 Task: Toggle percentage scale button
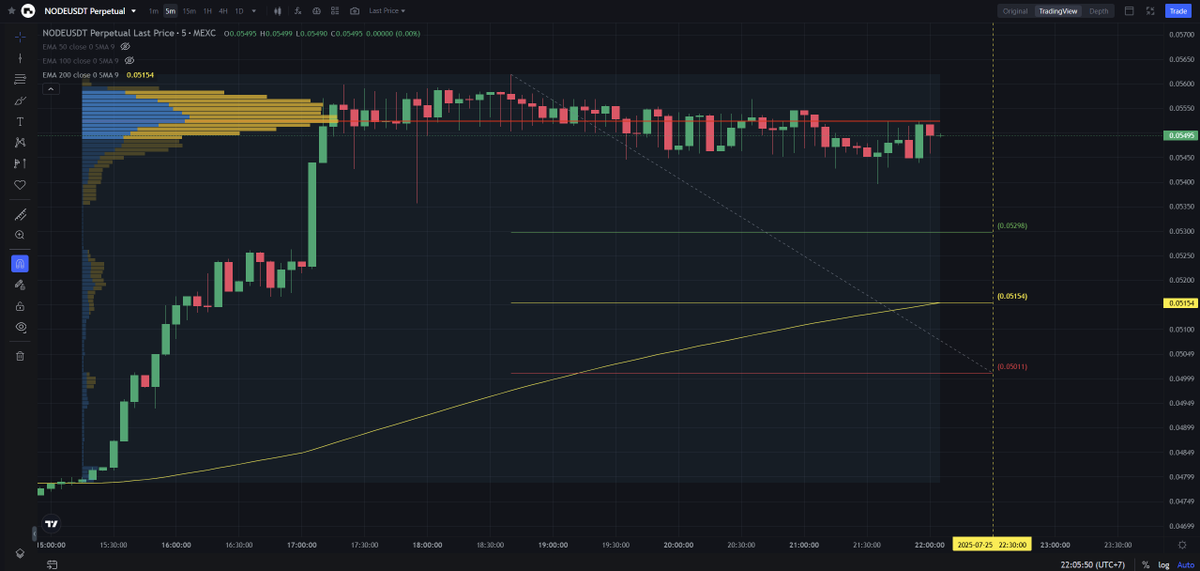(1145, 564)
